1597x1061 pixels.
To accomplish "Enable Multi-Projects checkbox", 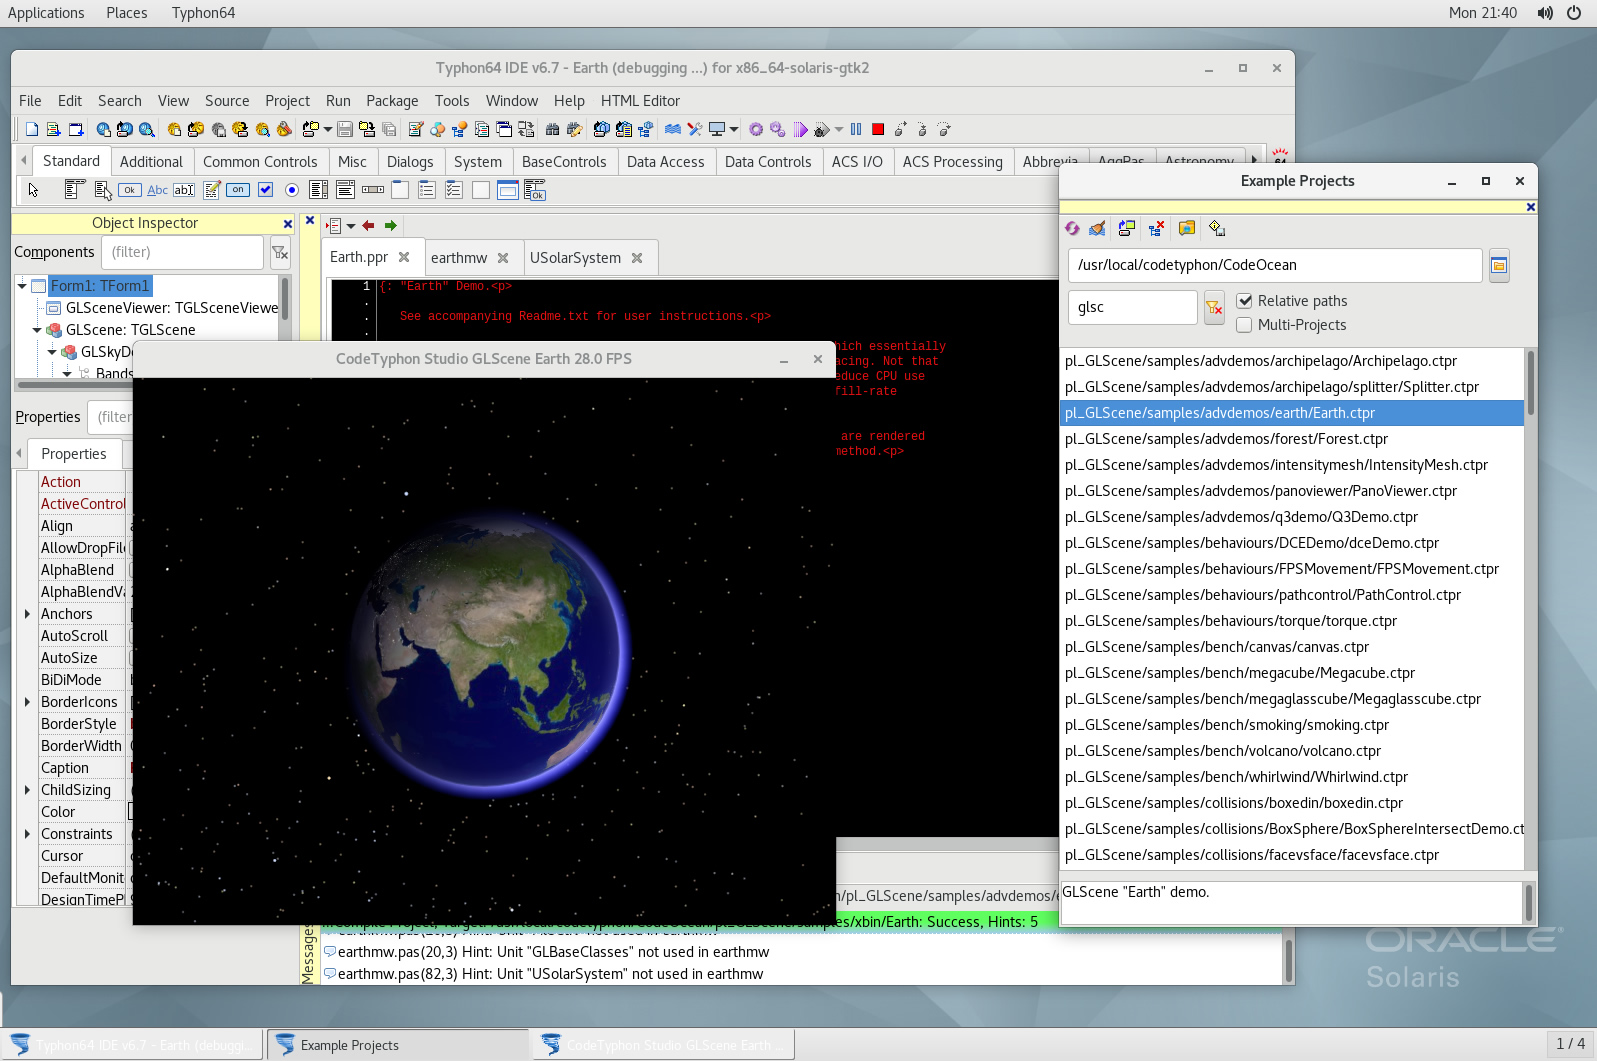I will pos(1245,325).
